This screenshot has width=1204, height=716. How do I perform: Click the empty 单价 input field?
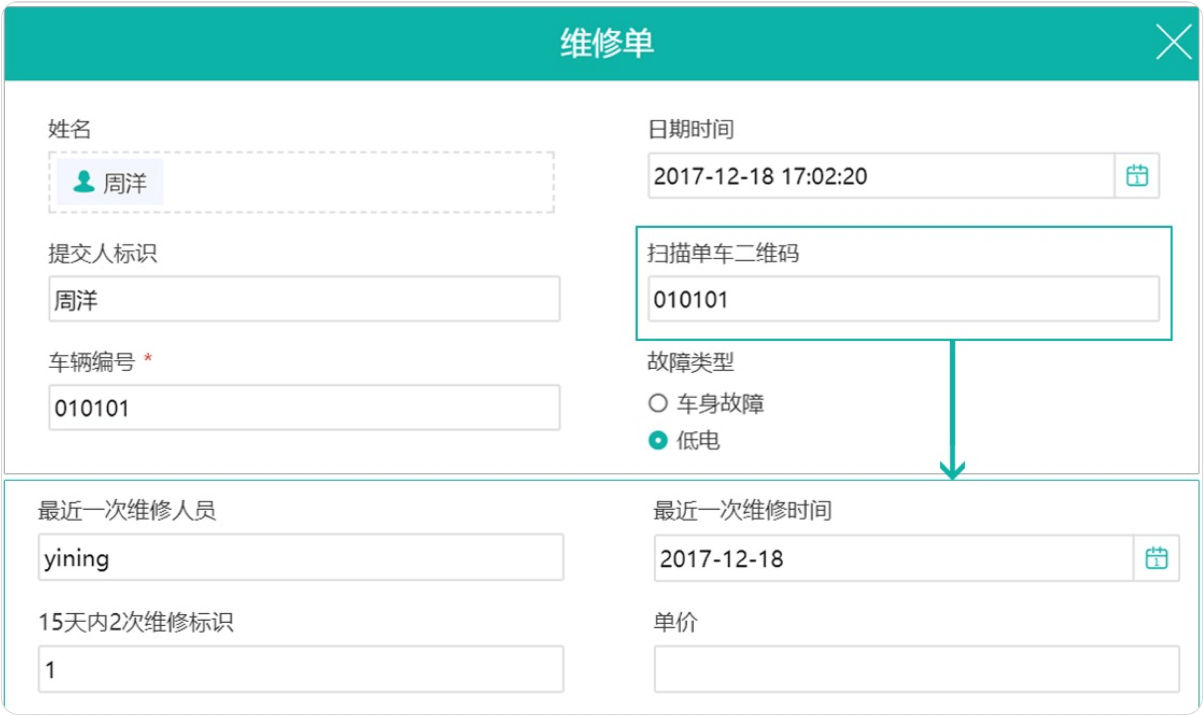point(916,669)
